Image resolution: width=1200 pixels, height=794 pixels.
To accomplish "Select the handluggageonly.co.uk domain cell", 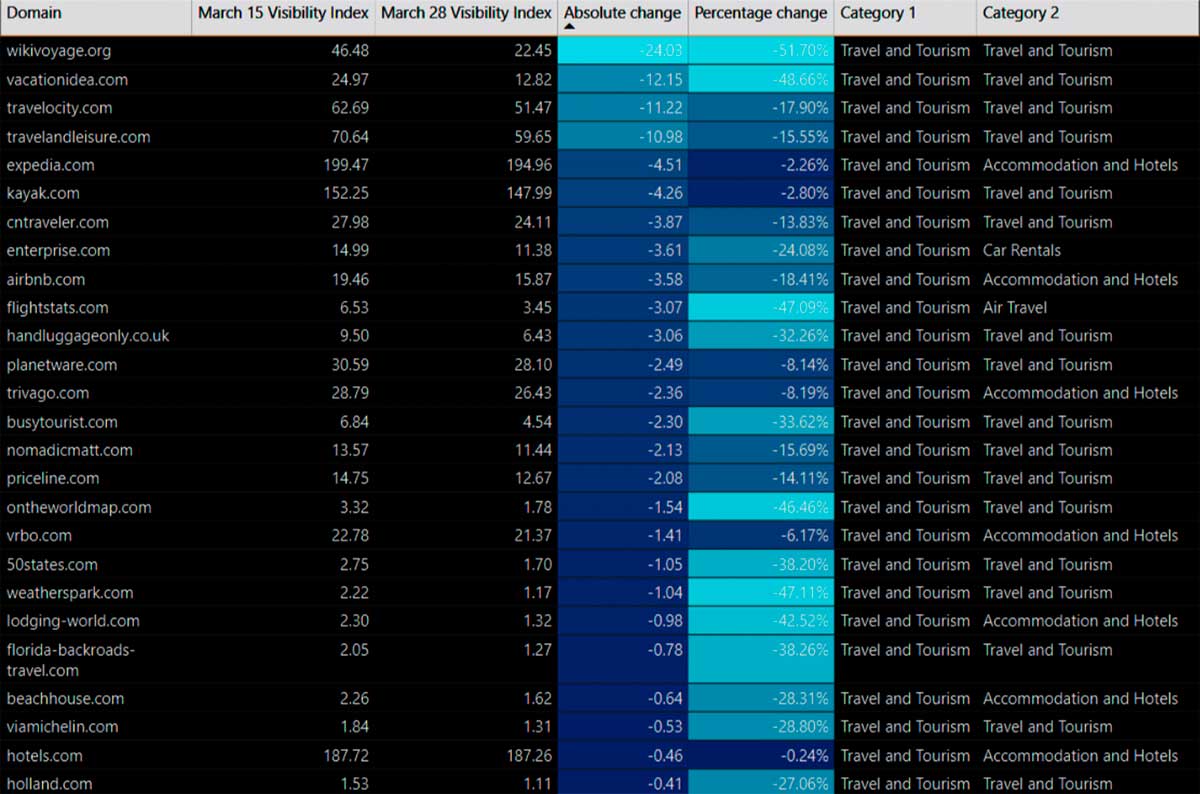I will [95, 336].
